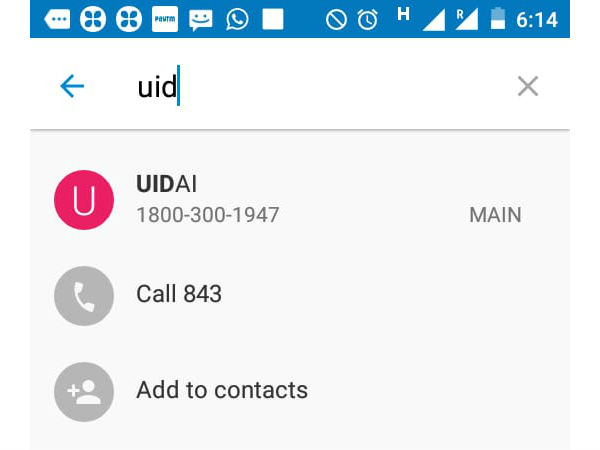Select the UIDAI contact name
Image resolution: width=600 pixels, height=450 pixels.
point(166,184)
